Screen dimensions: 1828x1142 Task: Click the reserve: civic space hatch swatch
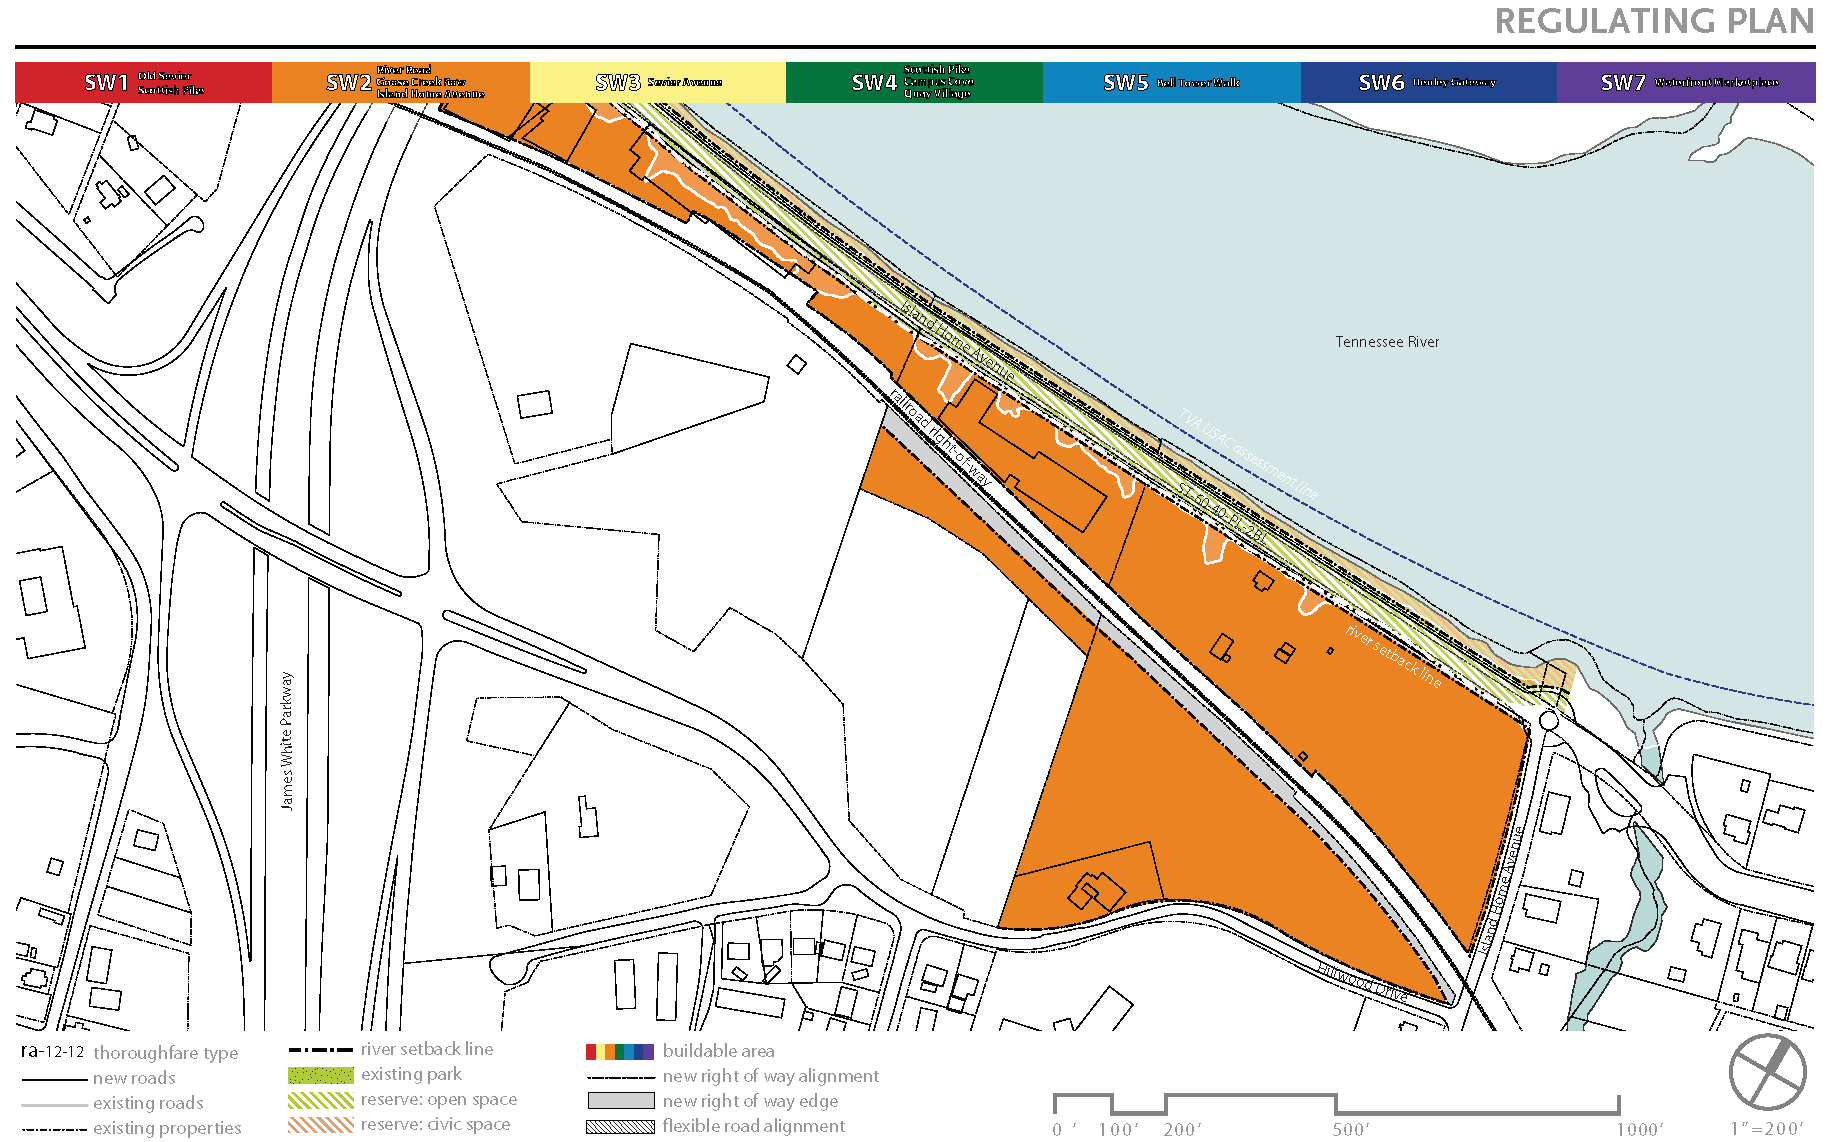[320, 1125]
